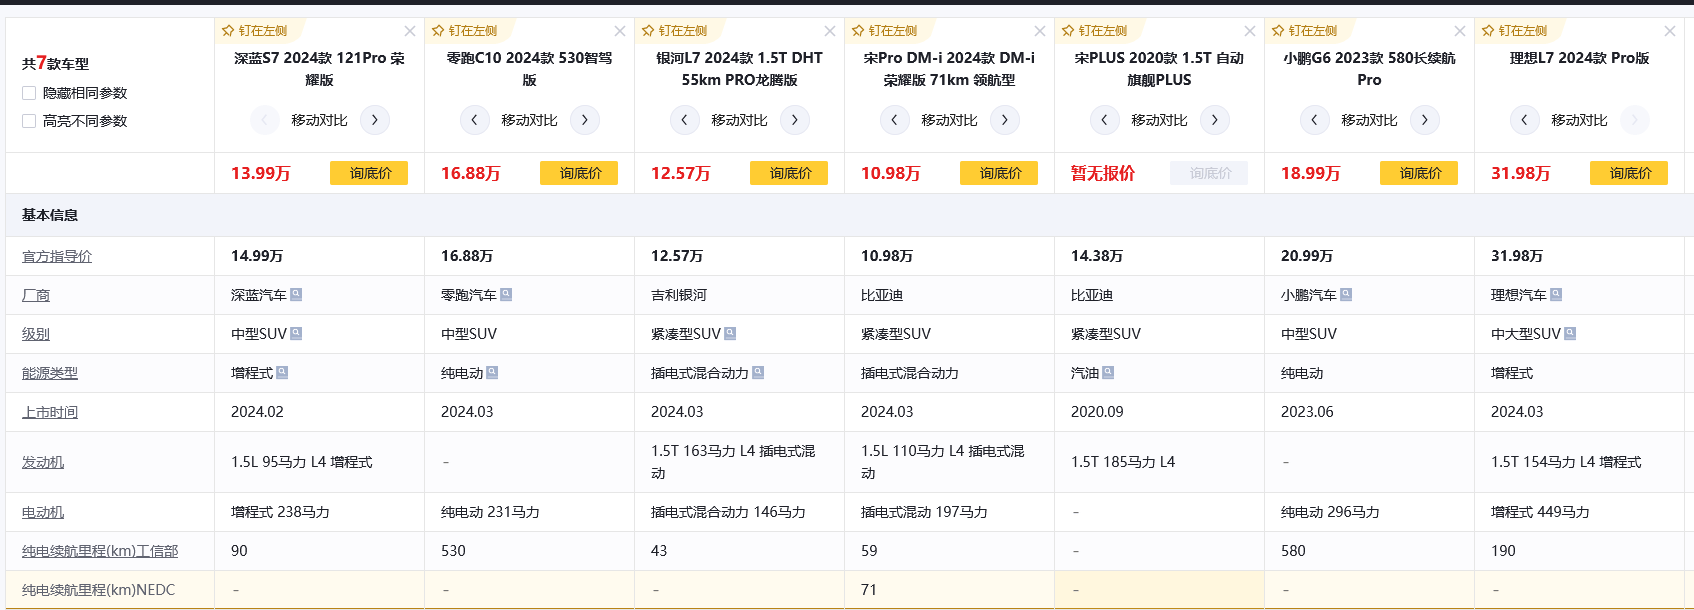Open the 纯电续航里程(km)工信部 link
The width and height of the screenshot is (1694, 610).
tap(100, 551)
